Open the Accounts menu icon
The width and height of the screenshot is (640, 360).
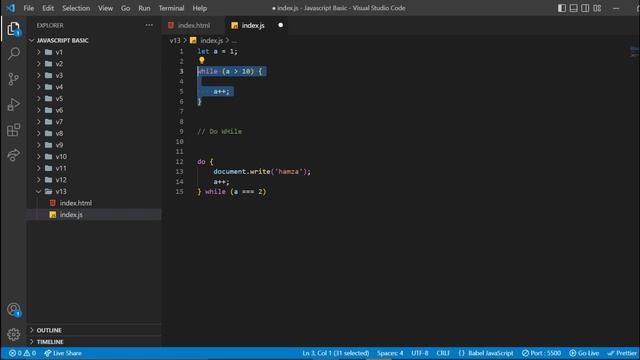coord(13,310)
